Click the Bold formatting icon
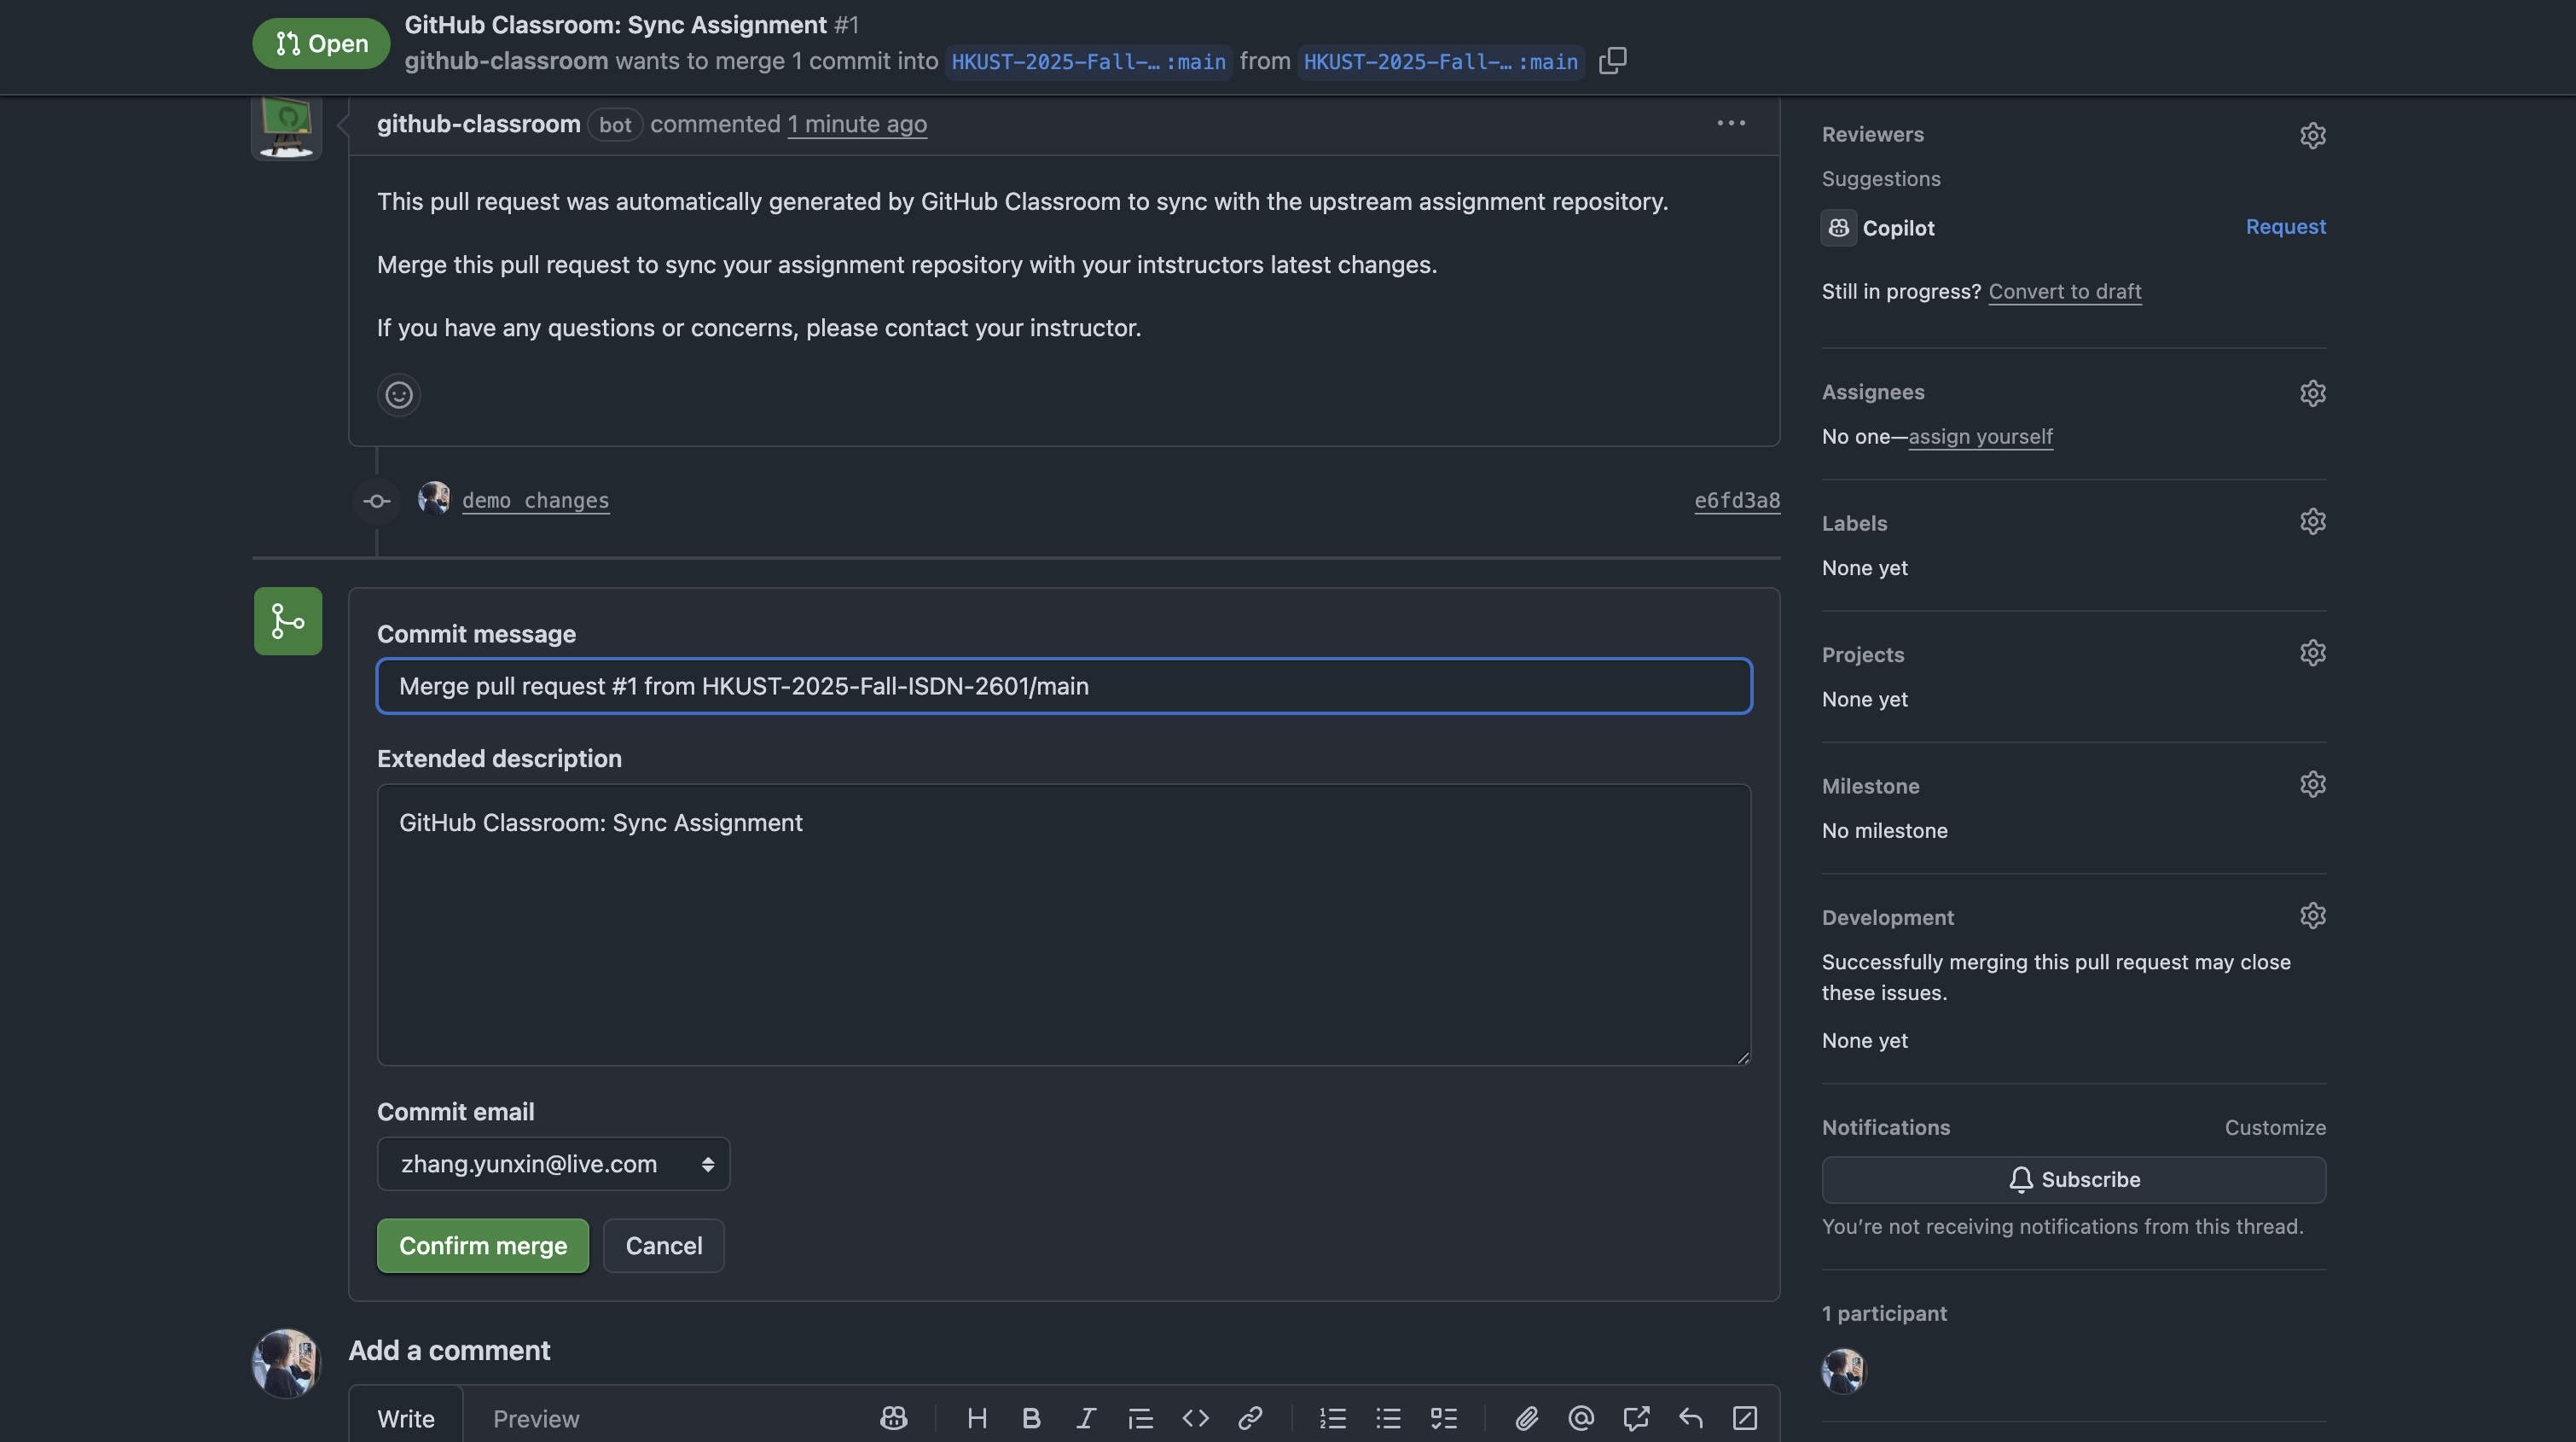The image size is (2576, 1442). pyautogui.click(x=1031, y=1418)
